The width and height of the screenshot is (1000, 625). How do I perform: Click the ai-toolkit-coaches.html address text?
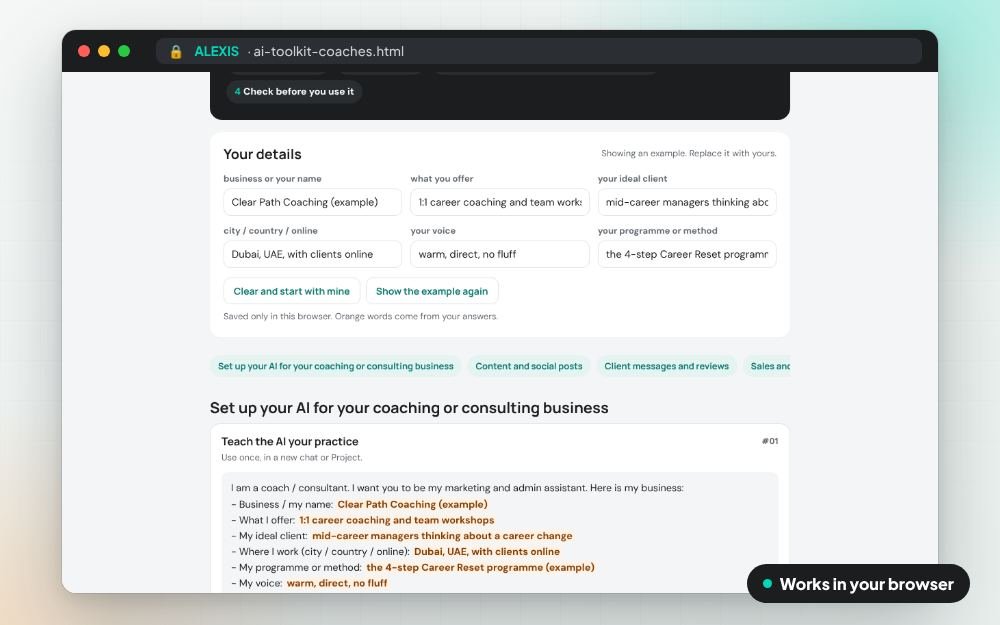tap(328, 52)
